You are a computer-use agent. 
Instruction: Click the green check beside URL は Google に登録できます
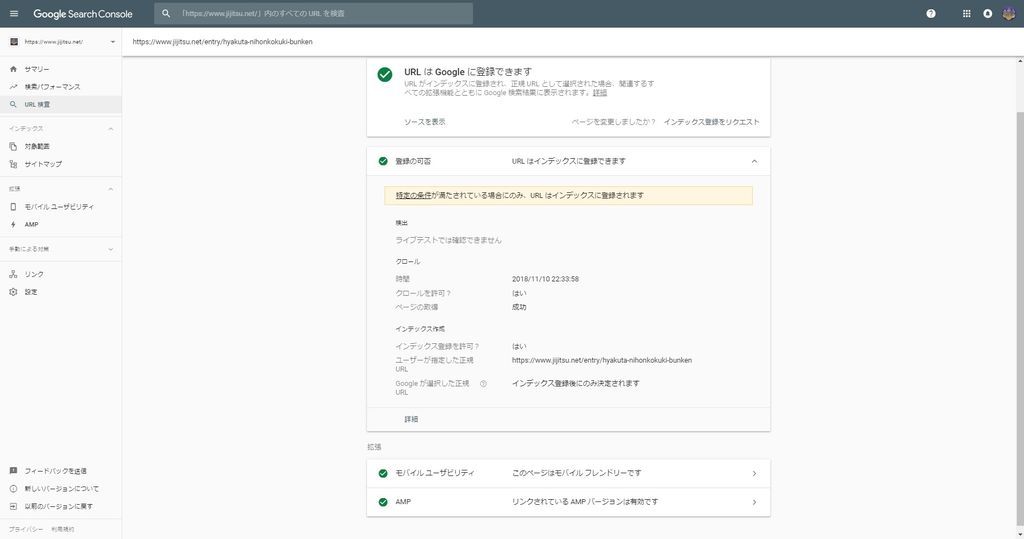pyautogui.click(x=385, y=74)
